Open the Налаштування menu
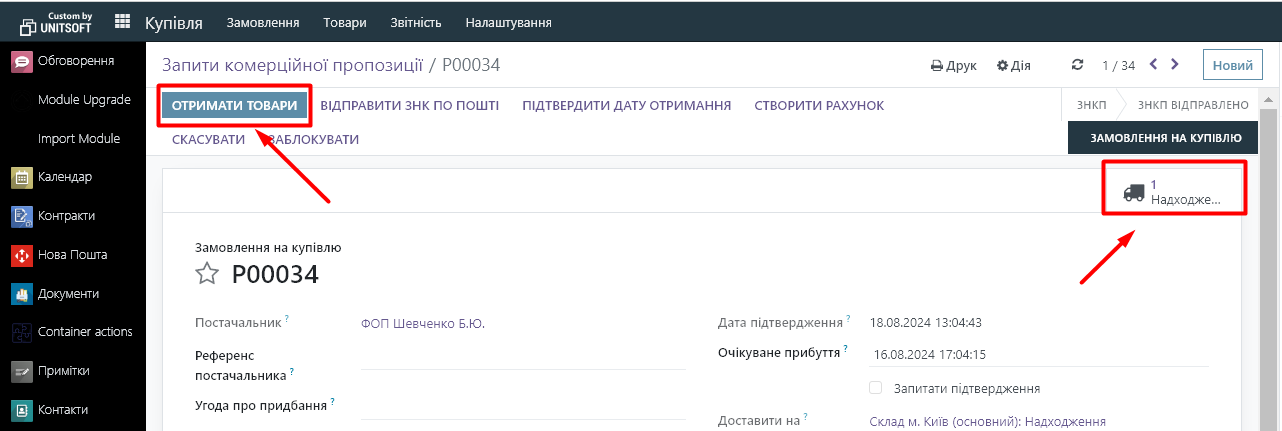The image size is (1282, 431). 508,22
